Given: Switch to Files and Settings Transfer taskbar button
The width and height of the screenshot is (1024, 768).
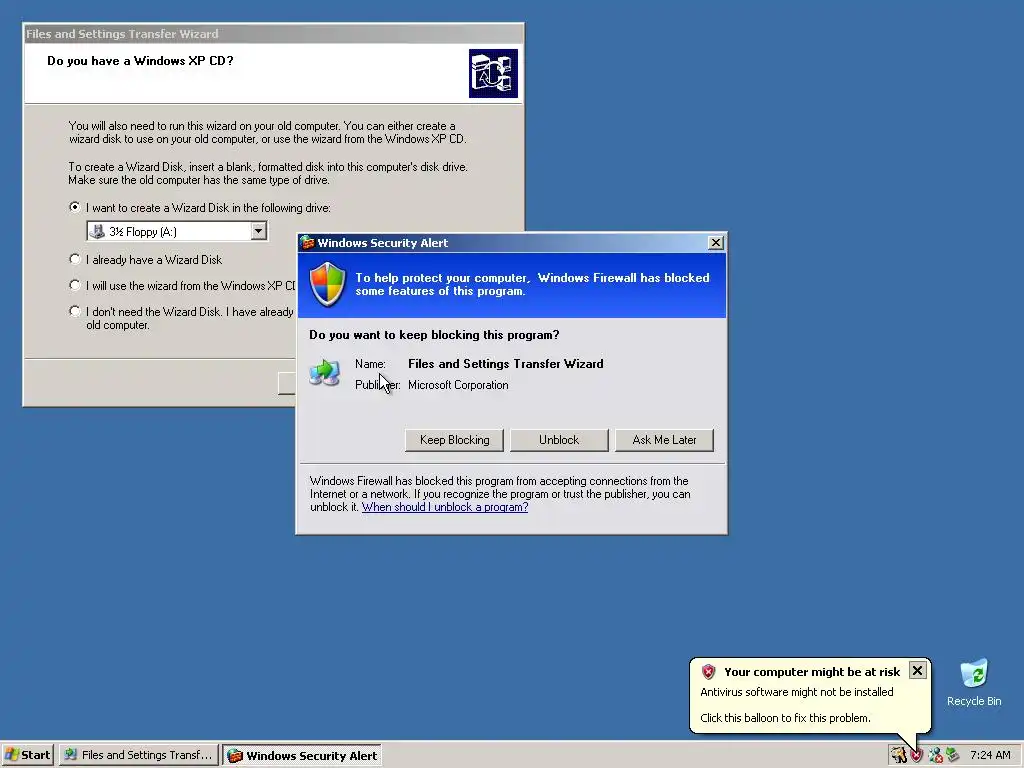Looking at the screenshot, I should click(138, 755).
